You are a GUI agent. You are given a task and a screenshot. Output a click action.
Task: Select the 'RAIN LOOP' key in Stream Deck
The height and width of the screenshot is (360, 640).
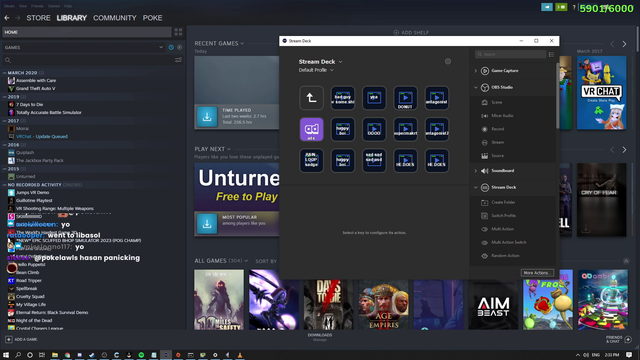click(x=311, y=161)
